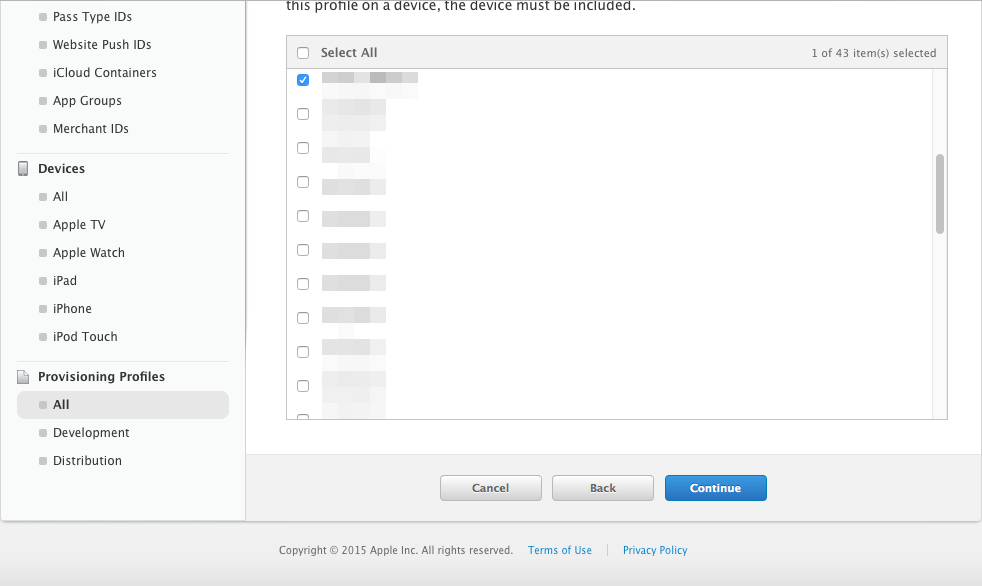
Task: Show Apple TV devices
Action: coord(79,225)
